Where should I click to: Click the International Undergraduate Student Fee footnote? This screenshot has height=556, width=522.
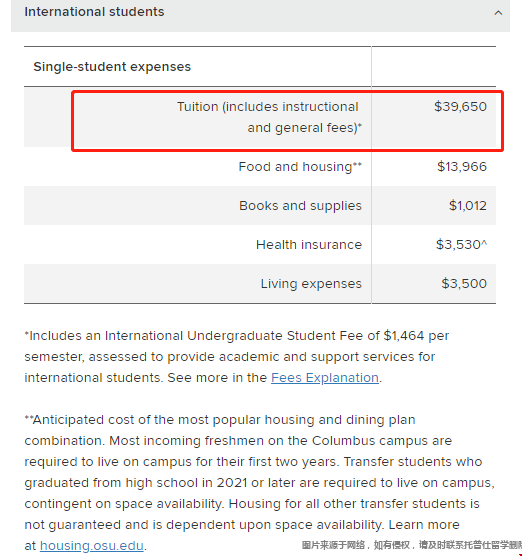point(238,357)
